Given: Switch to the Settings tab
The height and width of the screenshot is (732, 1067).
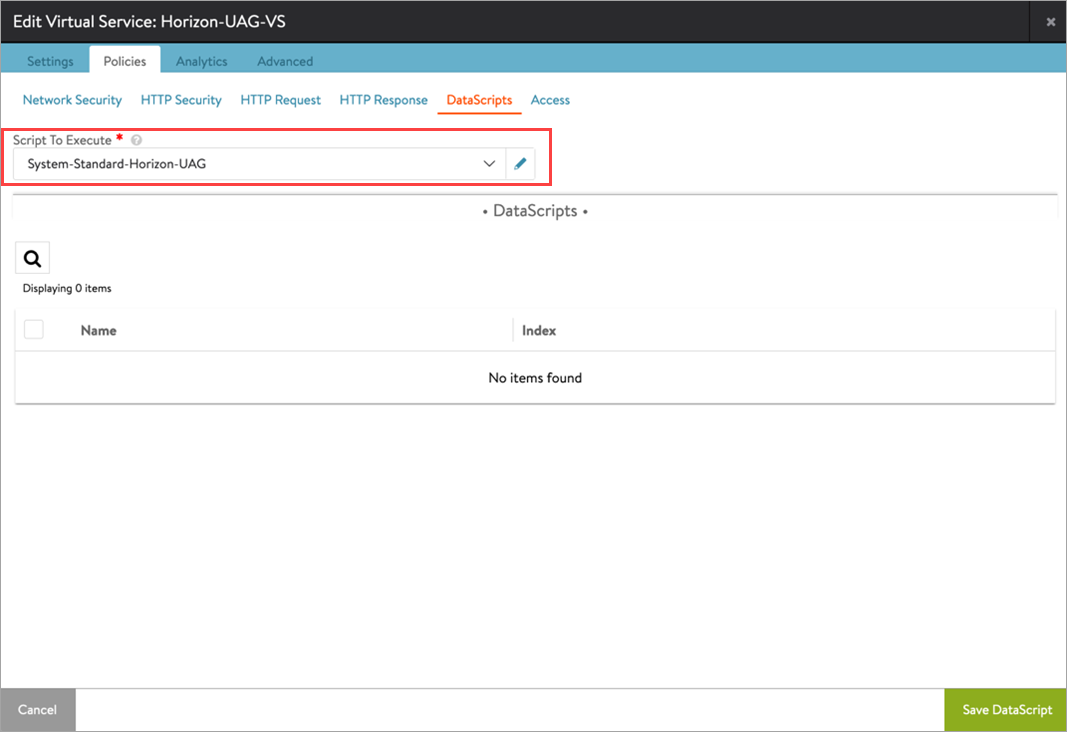Looking at the screenshot, I should [50, 61].
